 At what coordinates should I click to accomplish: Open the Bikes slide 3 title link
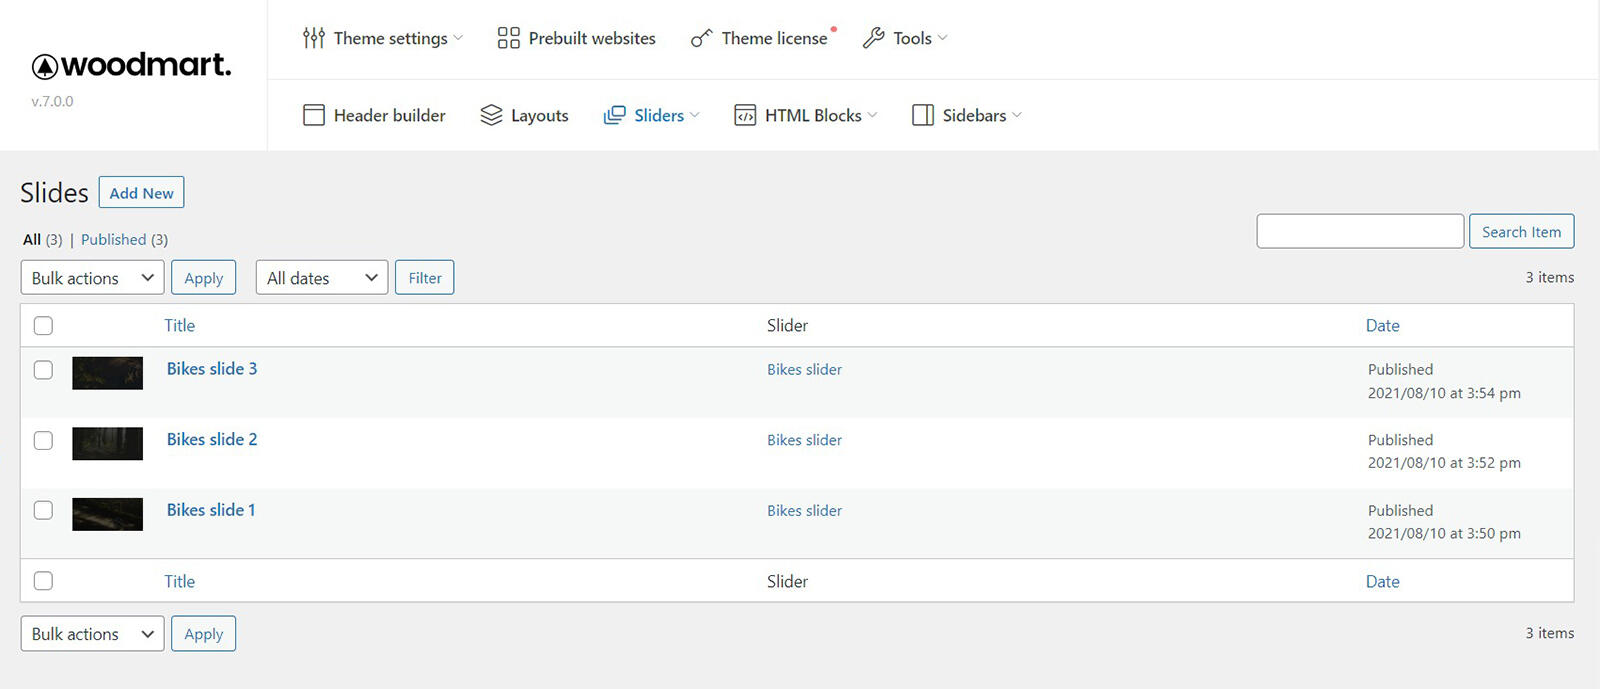(x=212, y=369)
